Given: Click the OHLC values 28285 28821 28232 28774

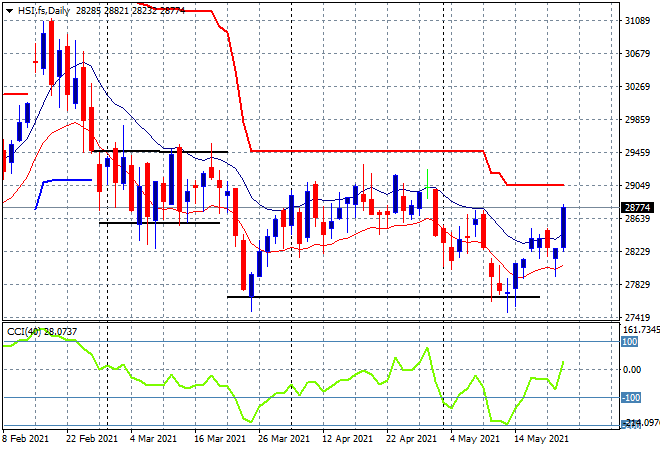Looking at the screenshot, I should coord(130,11).
